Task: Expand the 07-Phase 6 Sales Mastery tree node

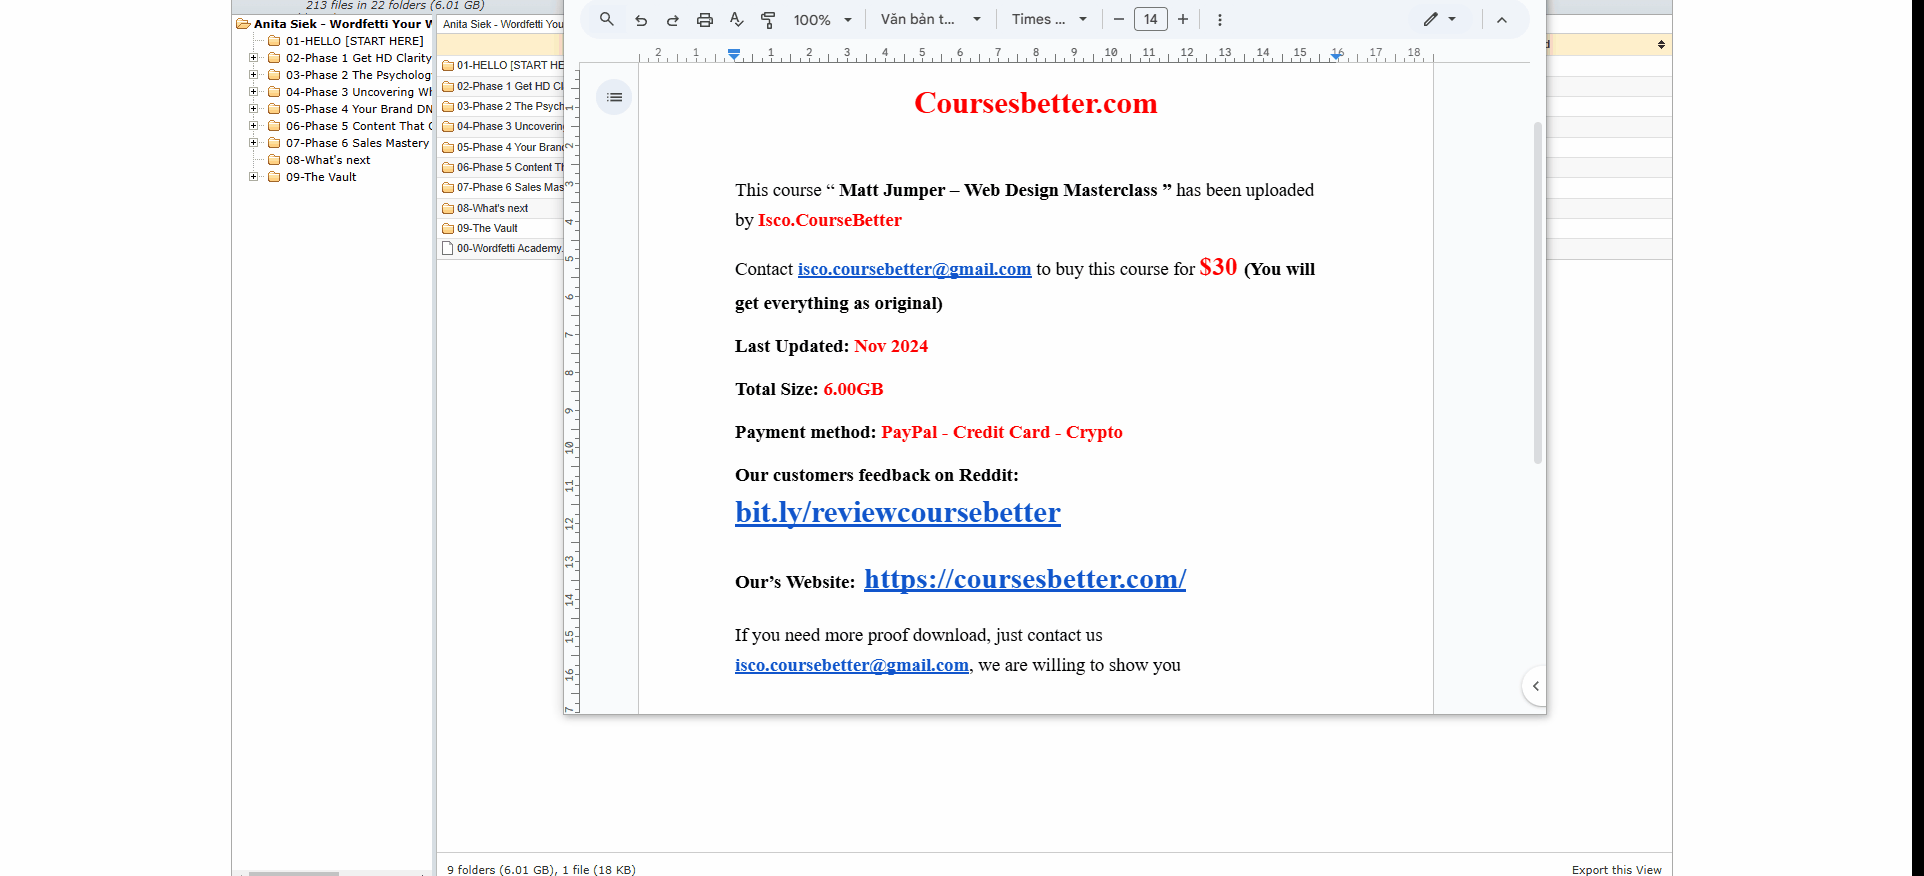Action: click(254, 143)
